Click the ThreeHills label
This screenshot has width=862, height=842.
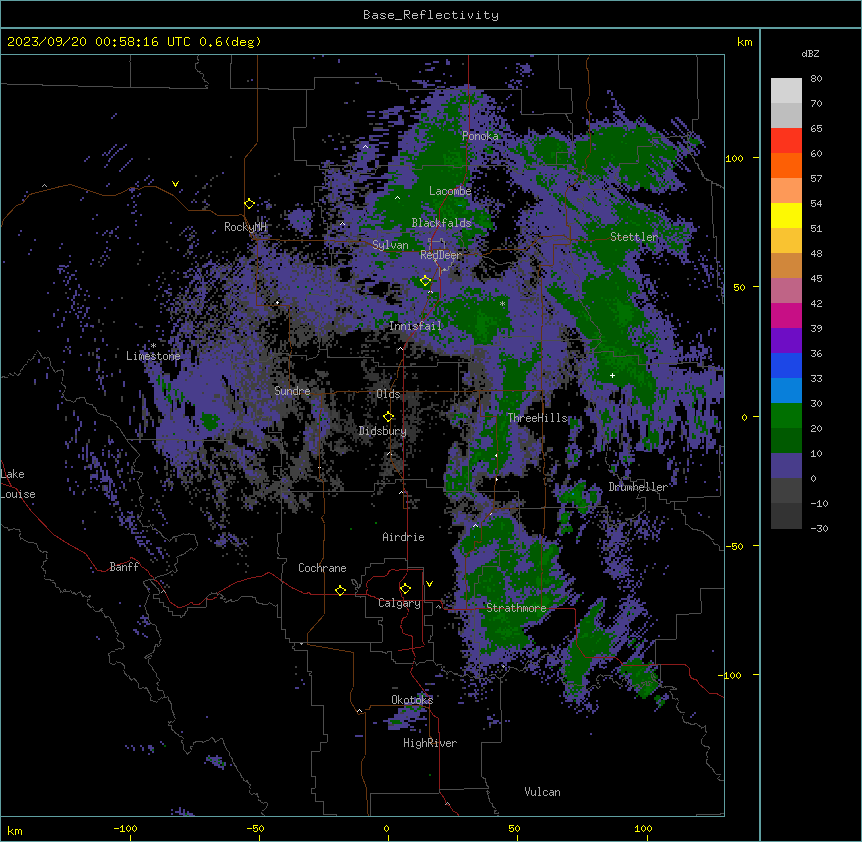click(537, 418)
